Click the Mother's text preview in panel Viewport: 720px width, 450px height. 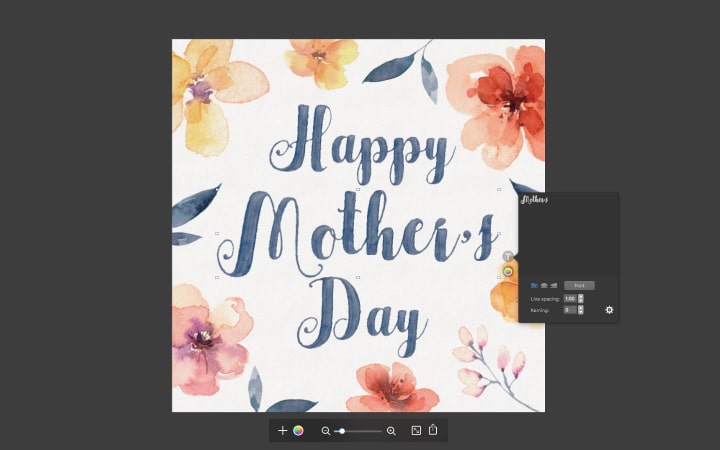(x=534, y=200)
